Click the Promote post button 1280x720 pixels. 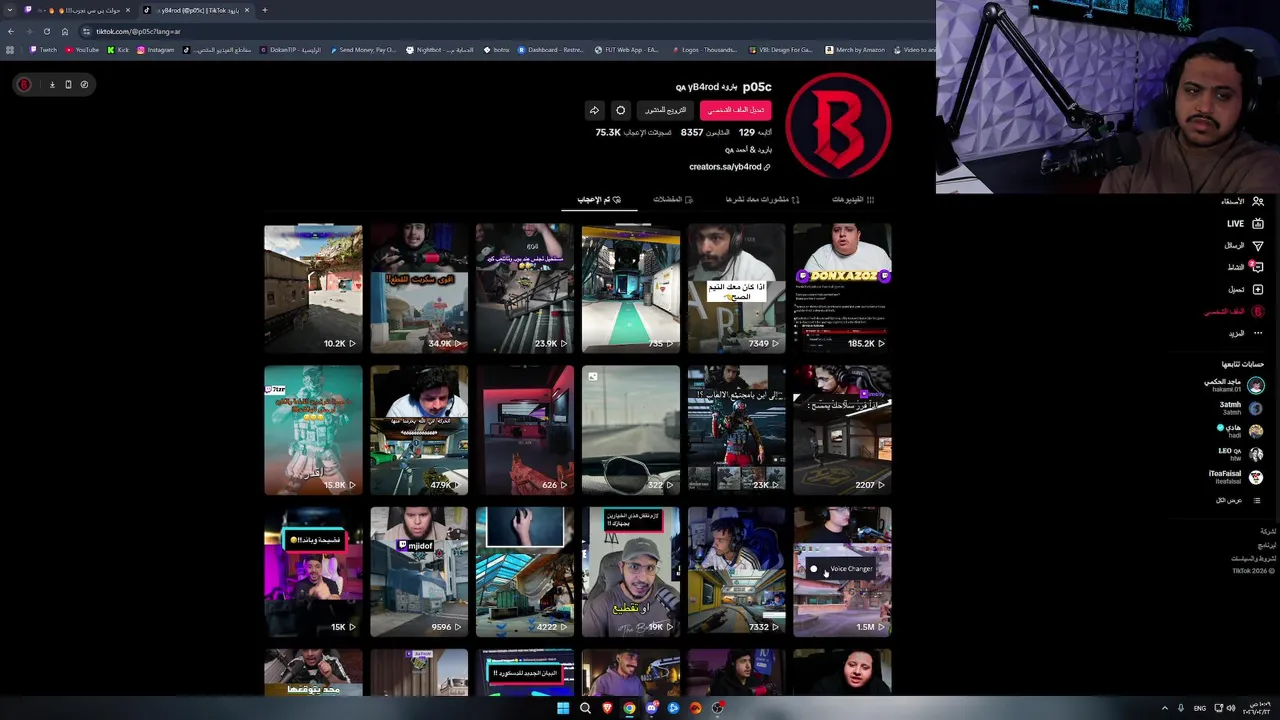point(666,110)
